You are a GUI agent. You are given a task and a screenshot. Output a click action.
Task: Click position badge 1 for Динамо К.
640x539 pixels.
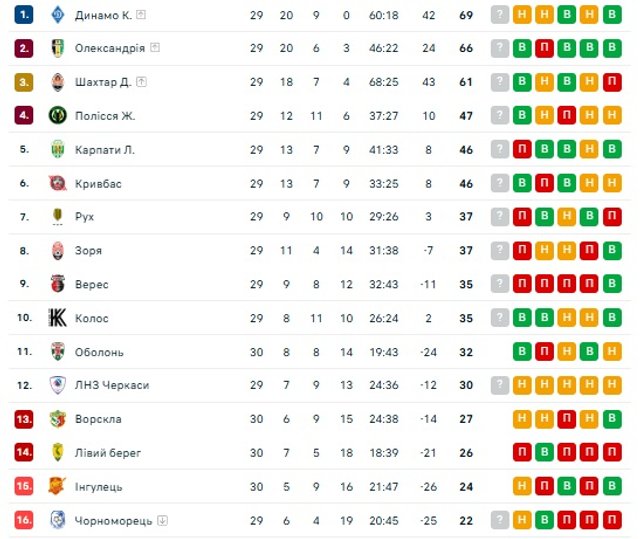[24, 15]
